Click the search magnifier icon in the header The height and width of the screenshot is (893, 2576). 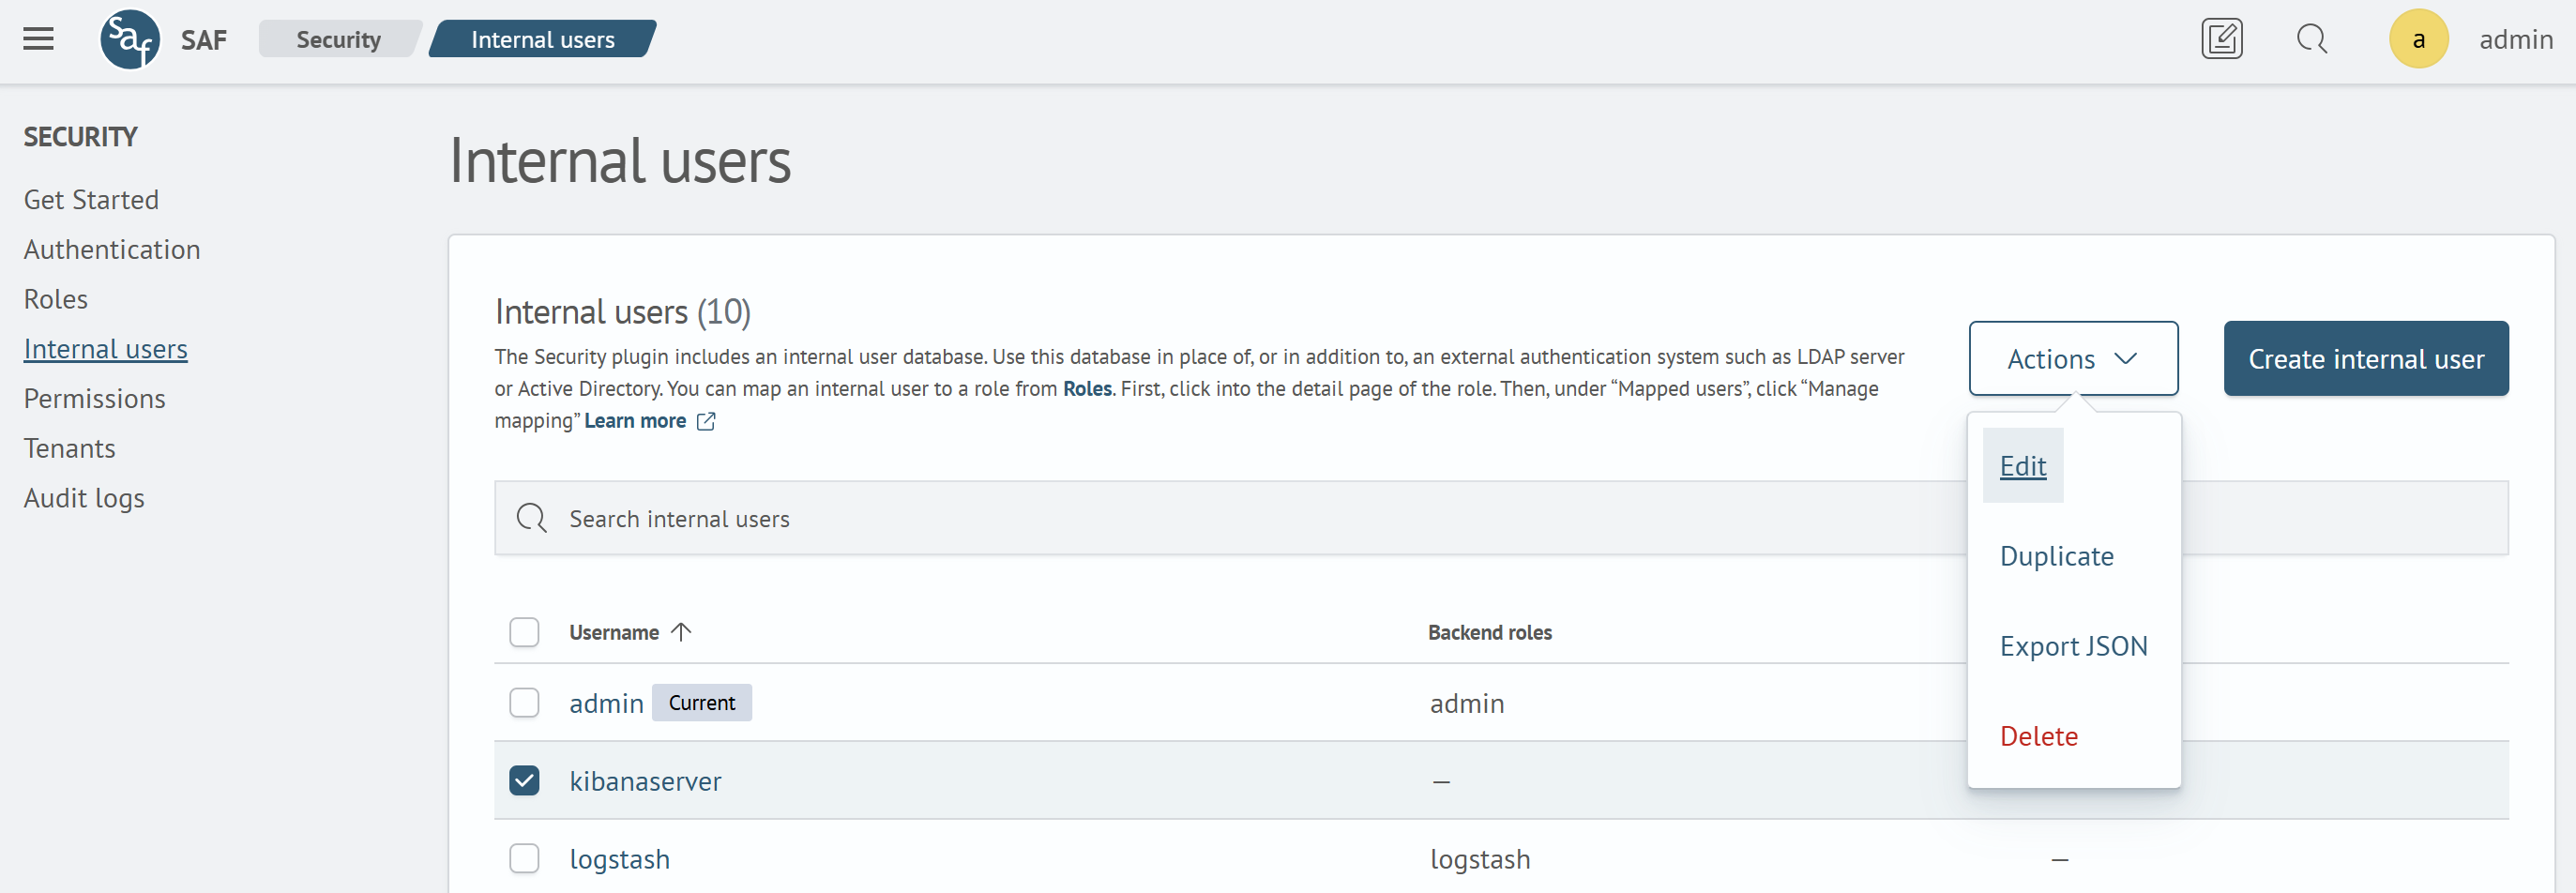2311,39
